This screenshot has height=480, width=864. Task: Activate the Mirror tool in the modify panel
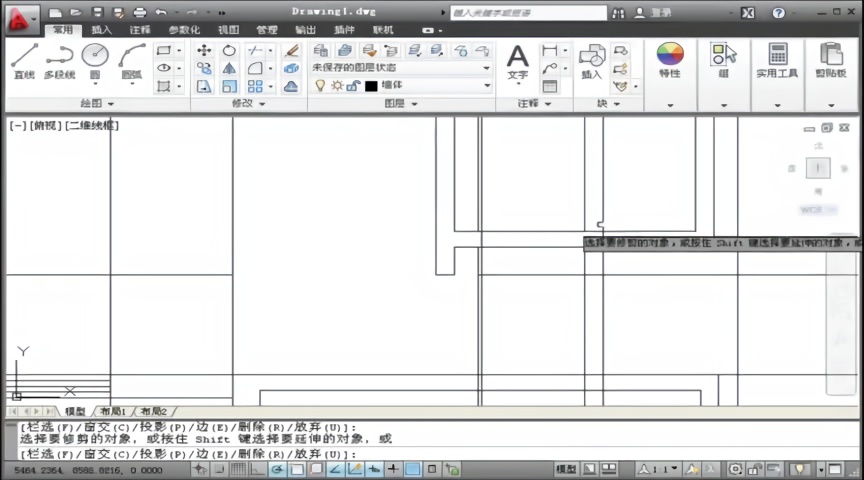coord(229,68)
